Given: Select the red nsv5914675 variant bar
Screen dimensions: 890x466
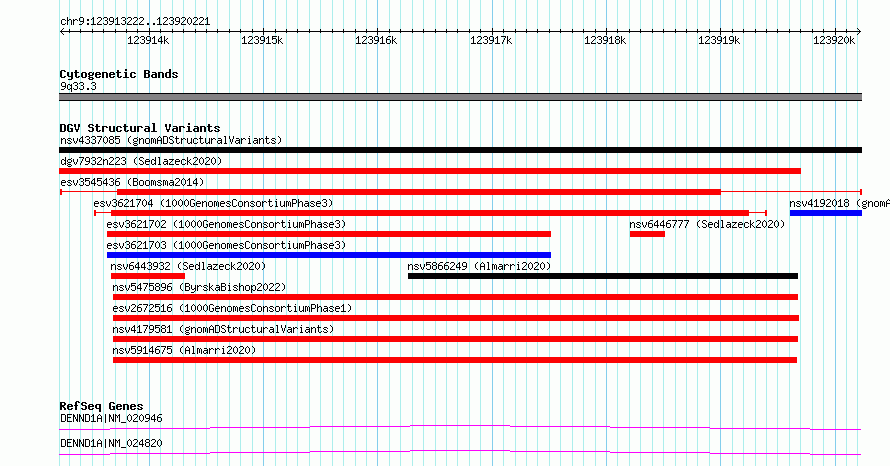Looking at the screenshot, I should click(x=455, y=360).
